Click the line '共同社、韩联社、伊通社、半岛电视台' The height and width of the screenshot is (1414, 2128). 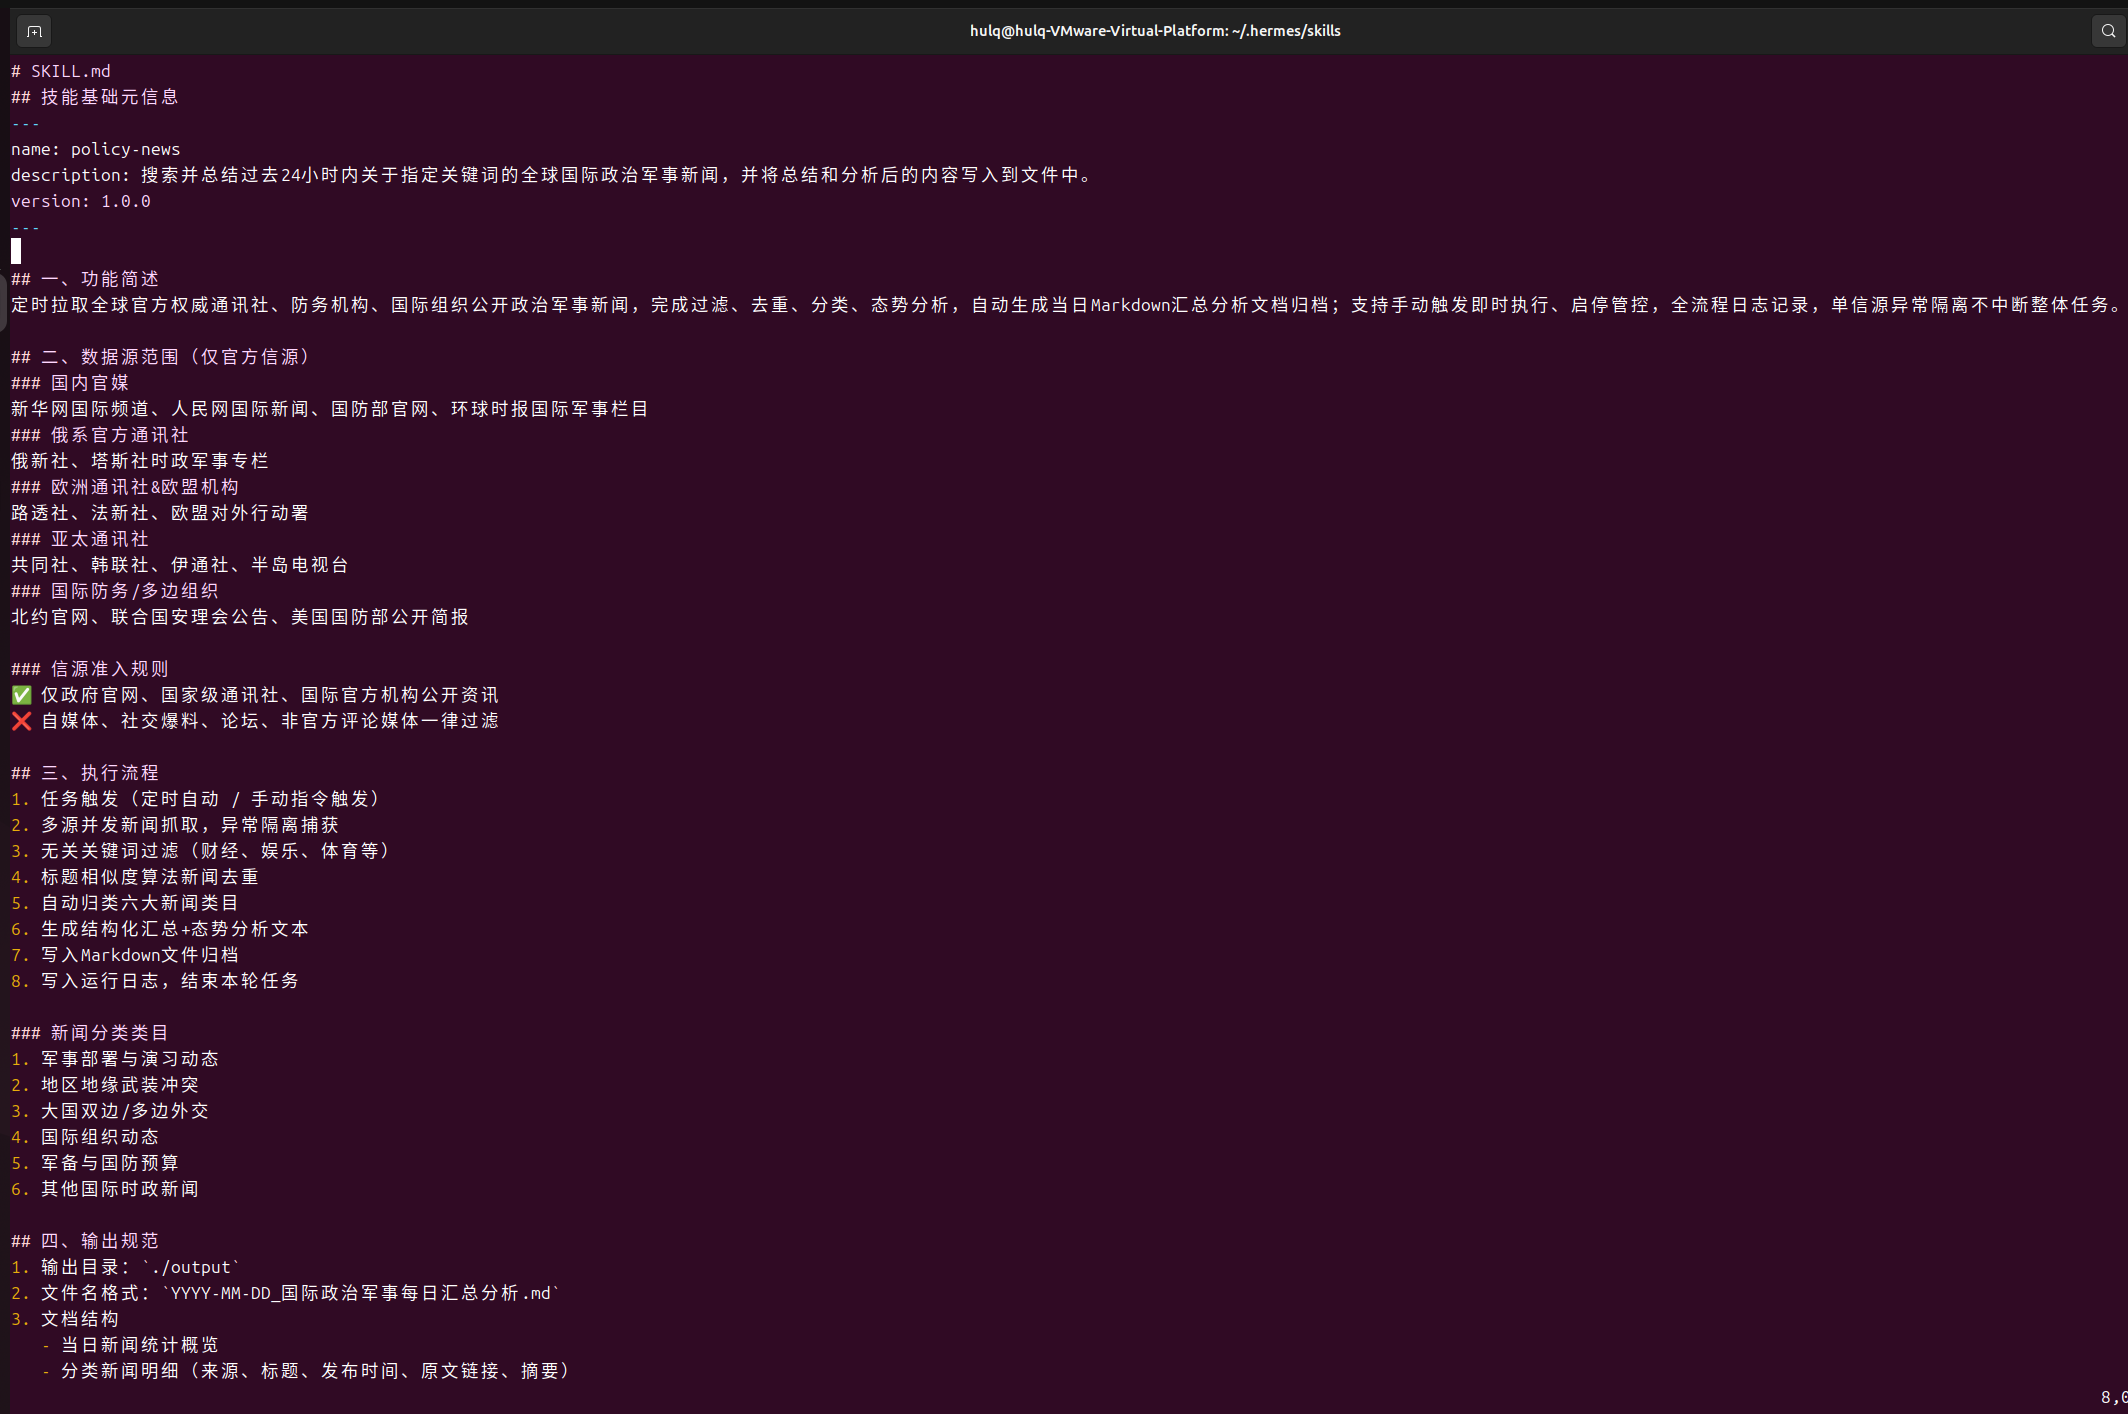(180, 565)
